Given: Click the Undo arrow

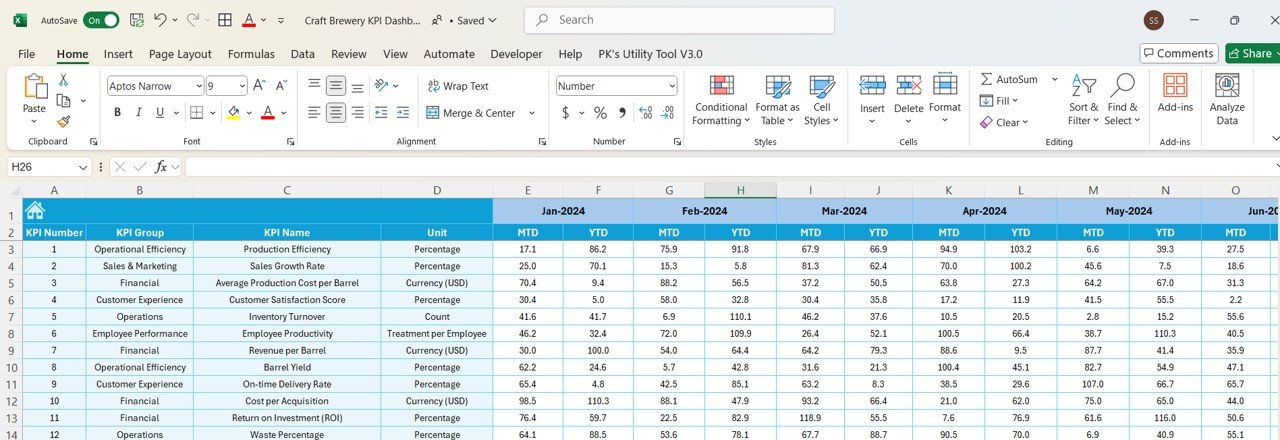Looking at the screenshot, I should point(162,20).
